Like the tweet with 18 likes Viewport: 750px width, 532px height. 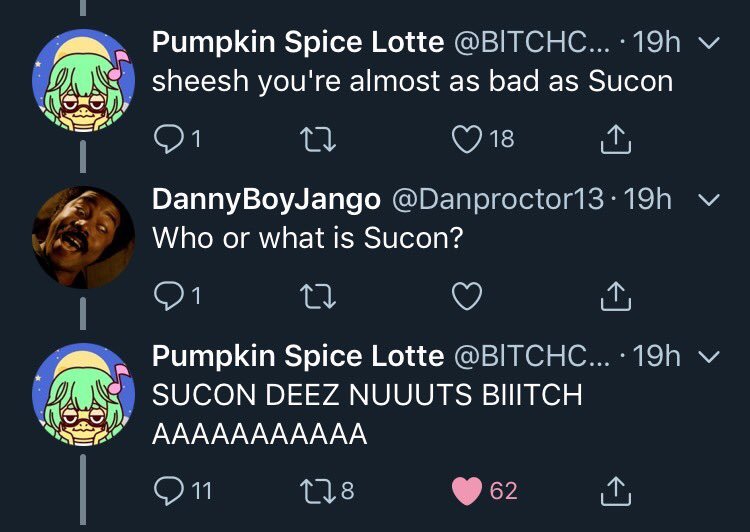(468, 140)
